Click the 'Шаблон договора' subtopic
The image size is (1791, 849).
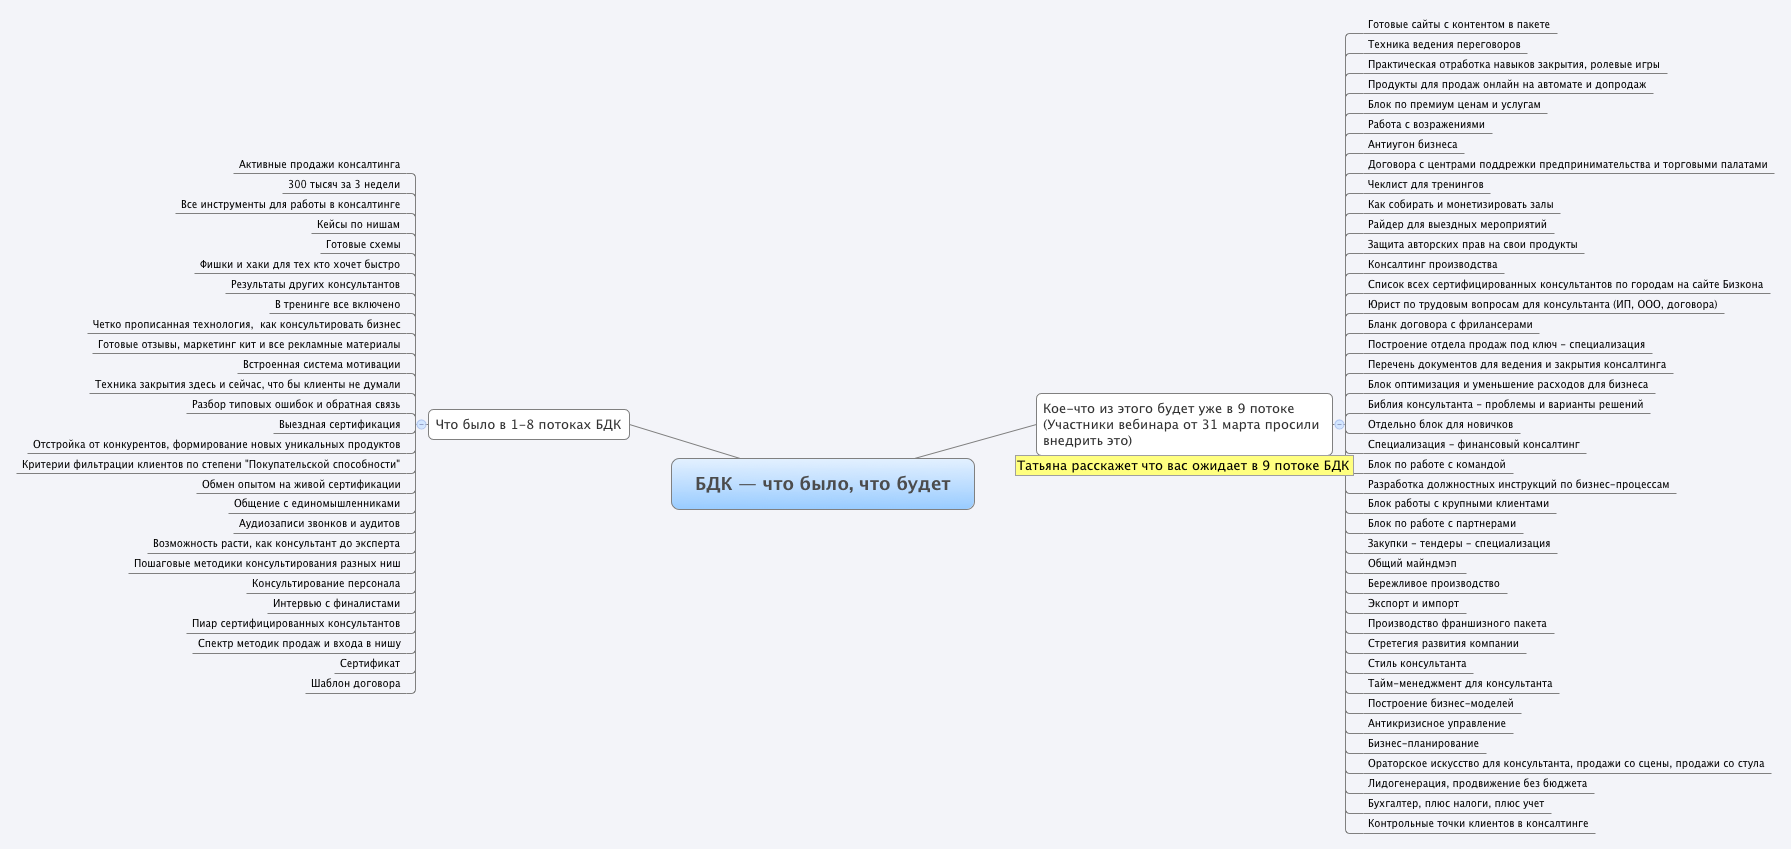[355, 684]
